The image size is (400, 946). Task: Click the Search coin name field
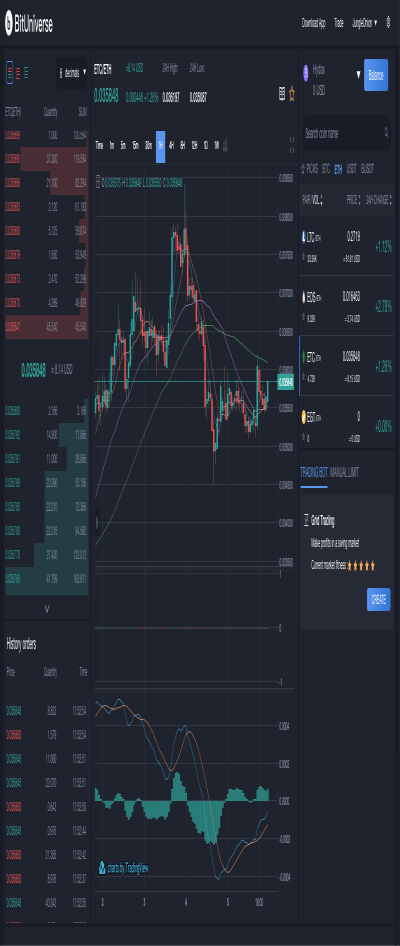tap(341, 133)
